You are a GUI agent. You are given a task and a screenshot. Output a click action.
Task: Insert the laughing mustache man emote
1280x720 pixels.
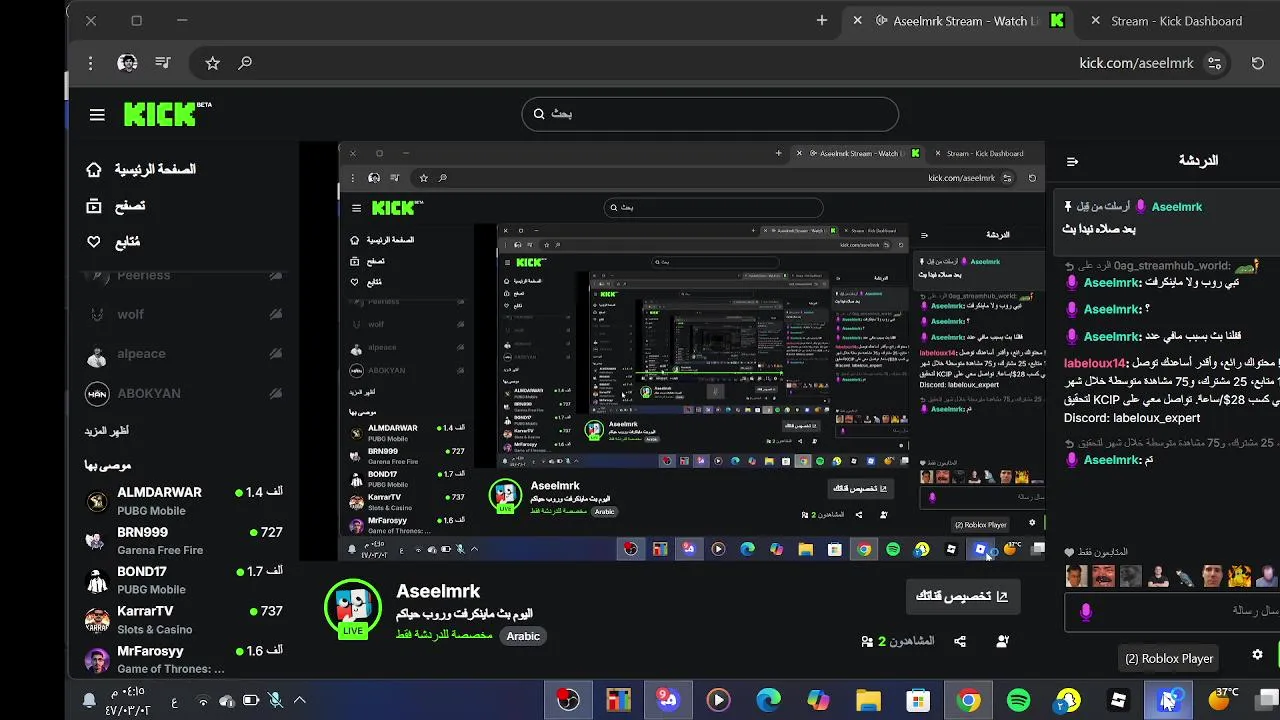click(x=1103, y=576)
